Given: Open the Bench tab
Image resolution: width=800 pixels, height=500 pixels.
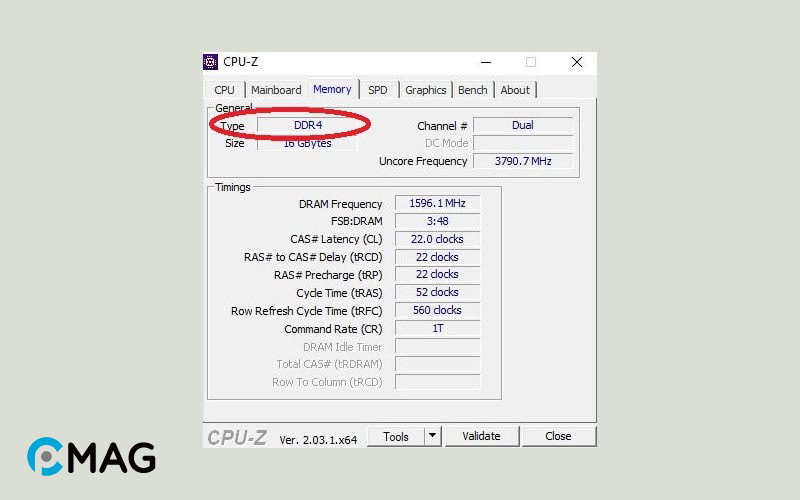Looking at the screenshot, I should [472, 90].
